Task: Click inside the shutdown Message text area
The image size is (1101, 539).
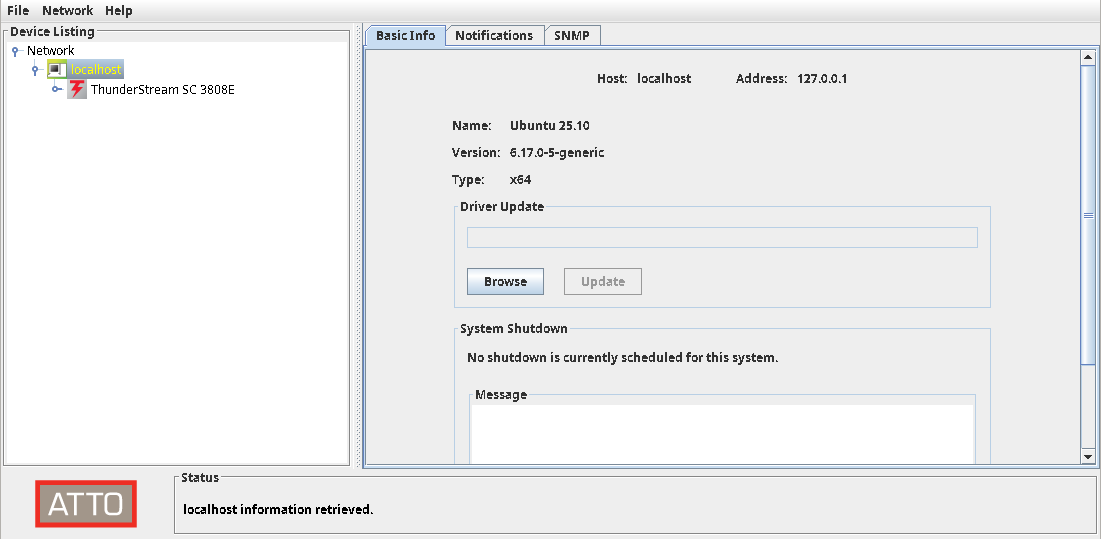Action: [722, 432]
